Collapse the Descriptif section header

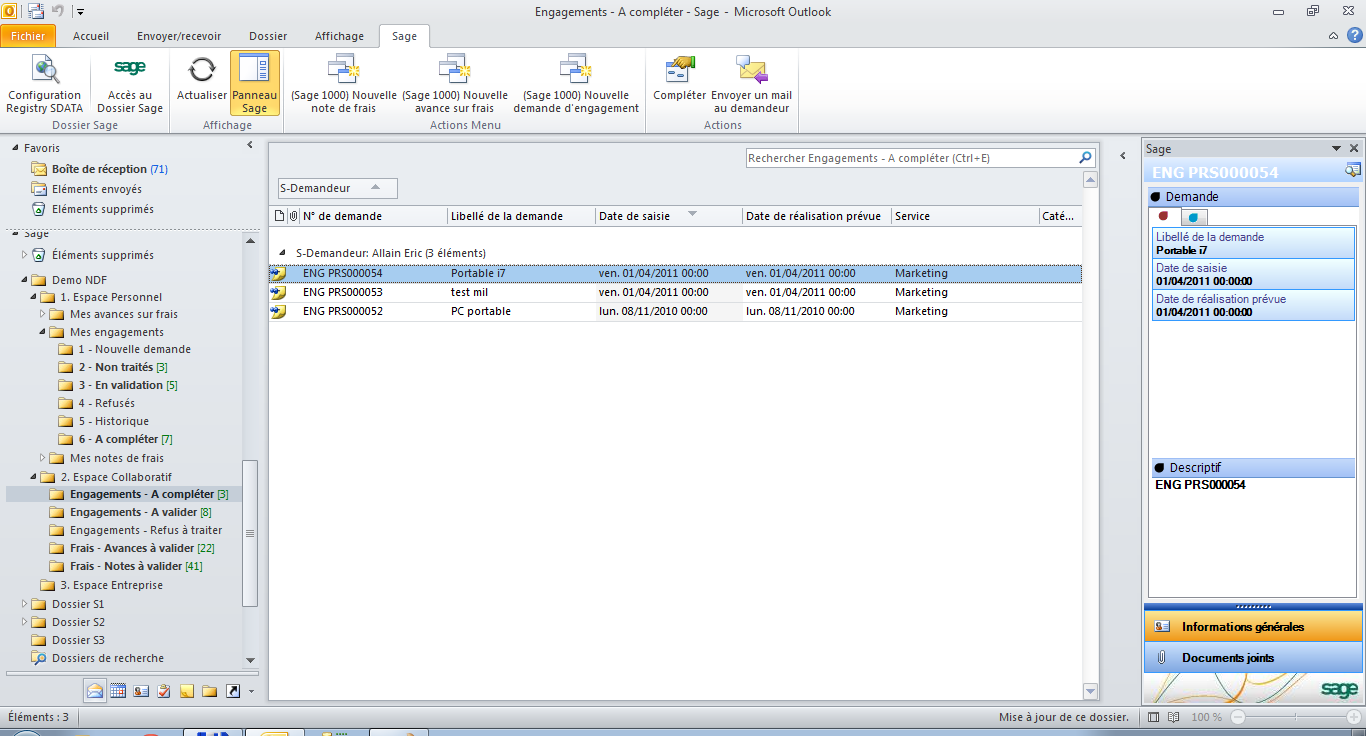click(x=1253, y=468)
